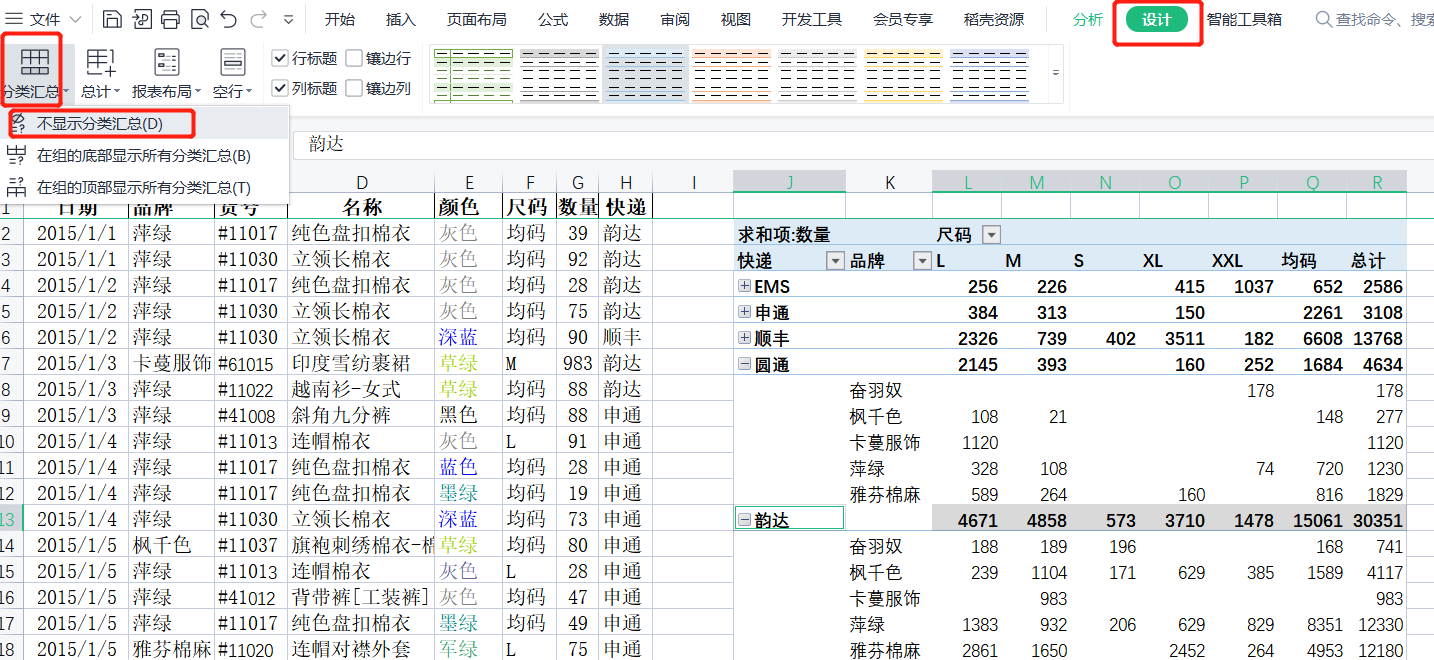This screenshot has height=660, width=1434.
Task: Choose 在组的底部显示所有分类汇总(B) option
Action: click(x=143, y=155)
